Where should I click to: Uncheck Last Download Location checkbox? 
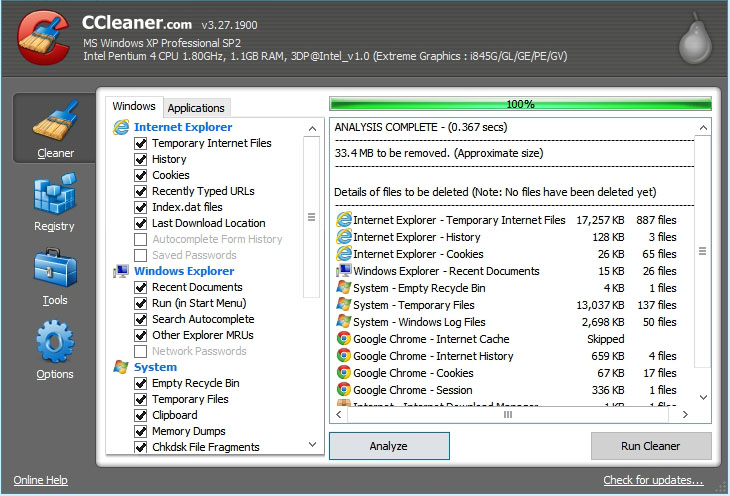(x=141, y=224)
